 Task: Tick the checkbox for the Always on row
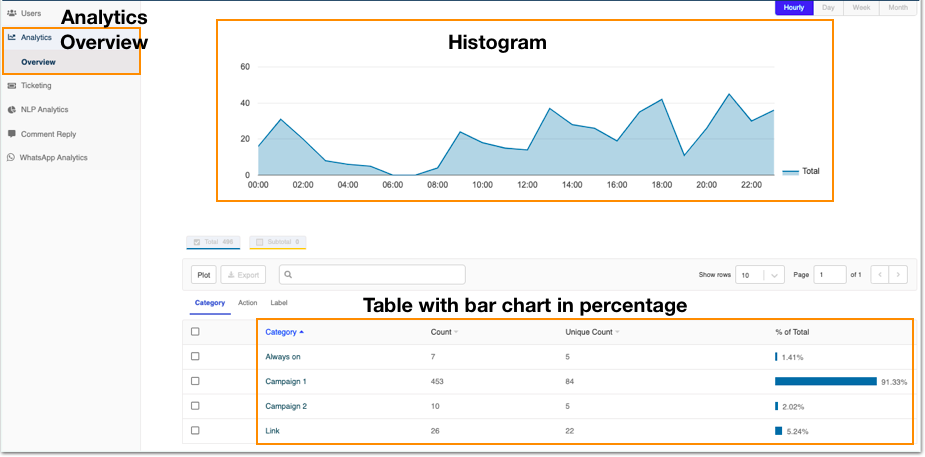195,356
